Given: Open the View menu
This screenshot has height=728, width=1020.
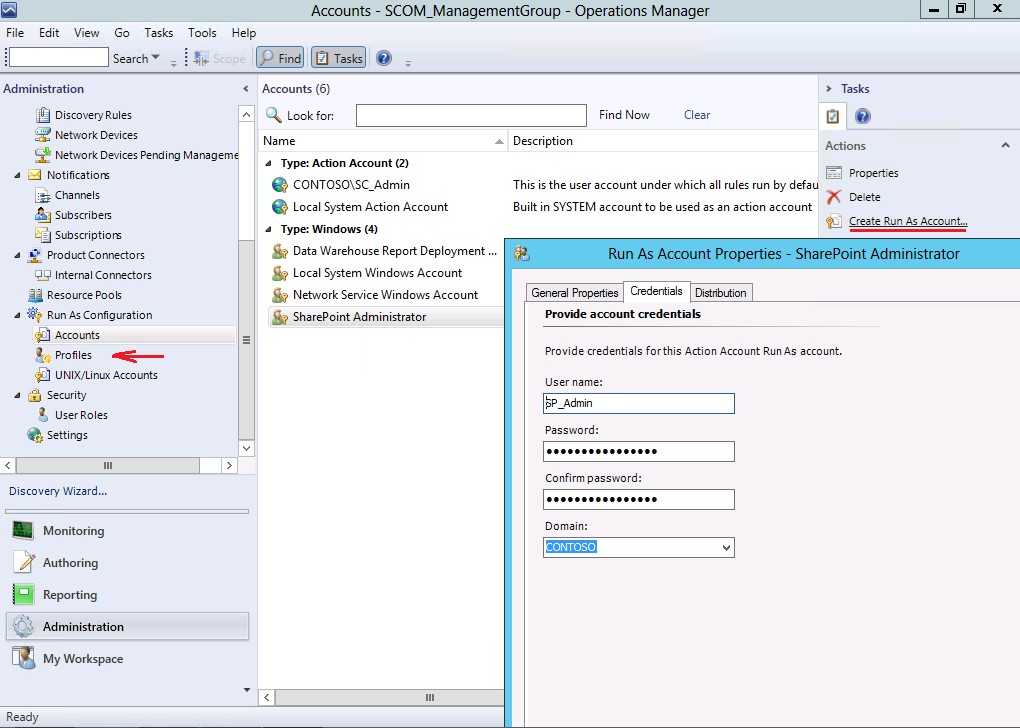Looking at the screenshot, I should click(87, 33).
